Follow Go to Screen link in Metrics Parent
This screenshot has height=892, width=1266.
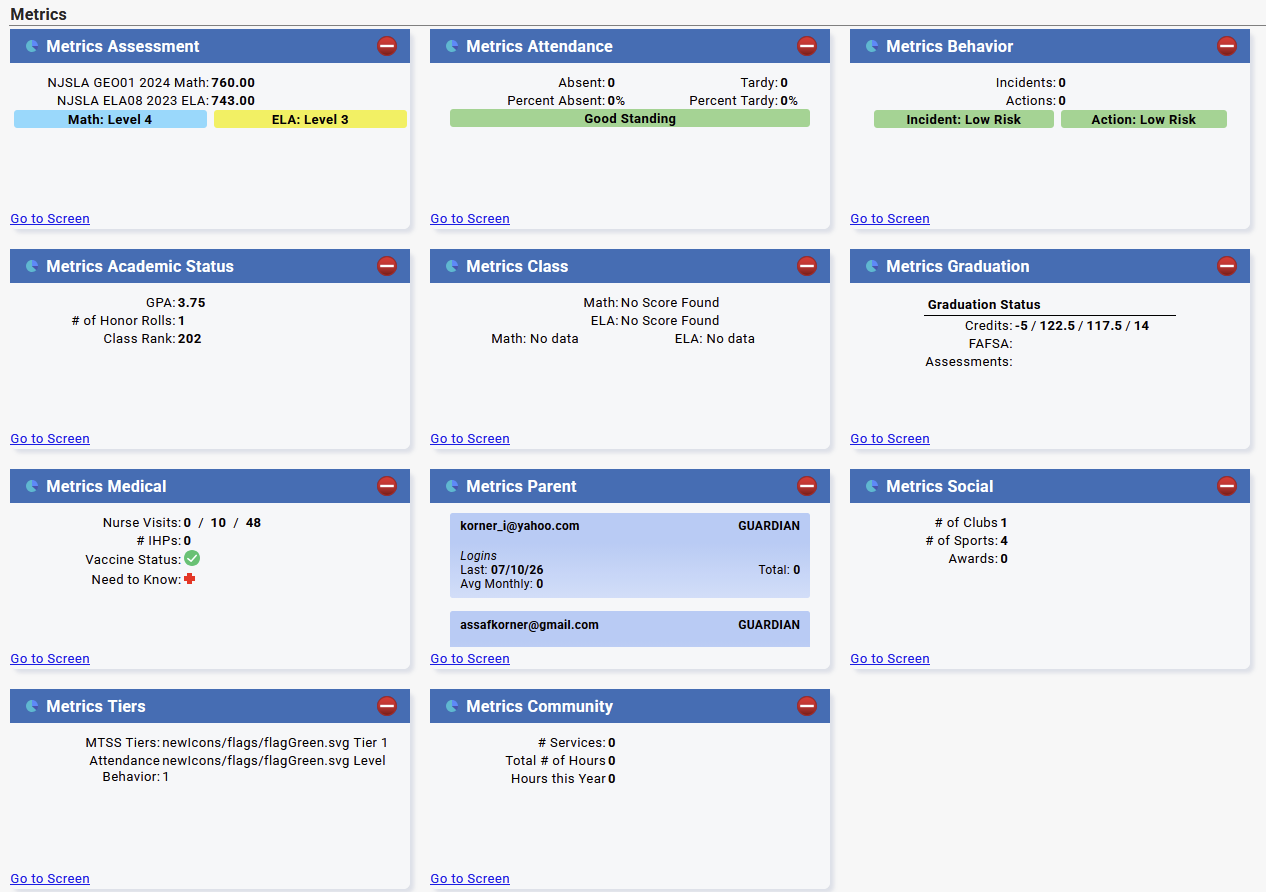(470, 659)
